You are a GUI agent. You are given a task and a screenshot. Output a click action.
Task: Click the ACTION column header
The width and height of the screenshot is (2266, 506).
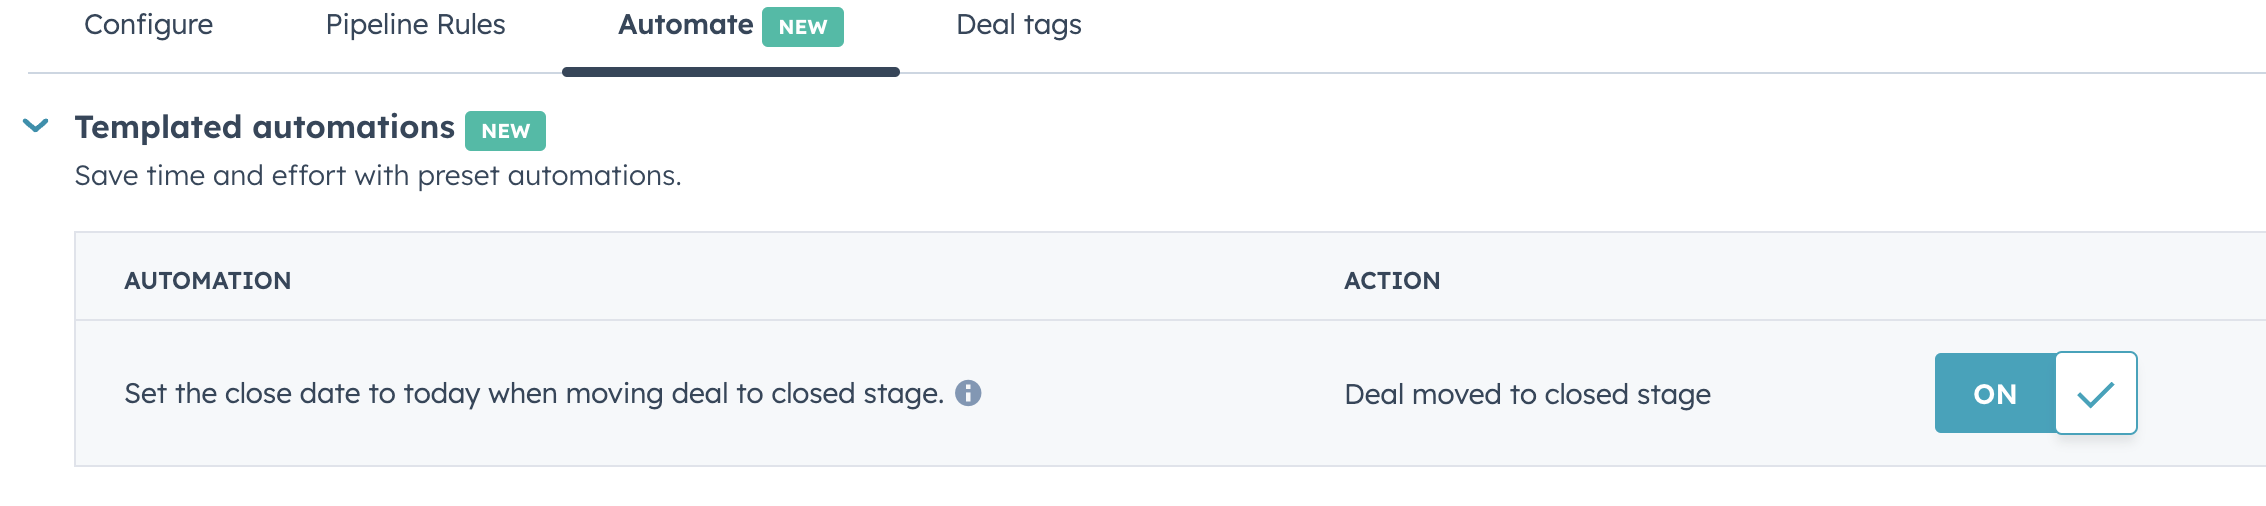coord(1392,281)
